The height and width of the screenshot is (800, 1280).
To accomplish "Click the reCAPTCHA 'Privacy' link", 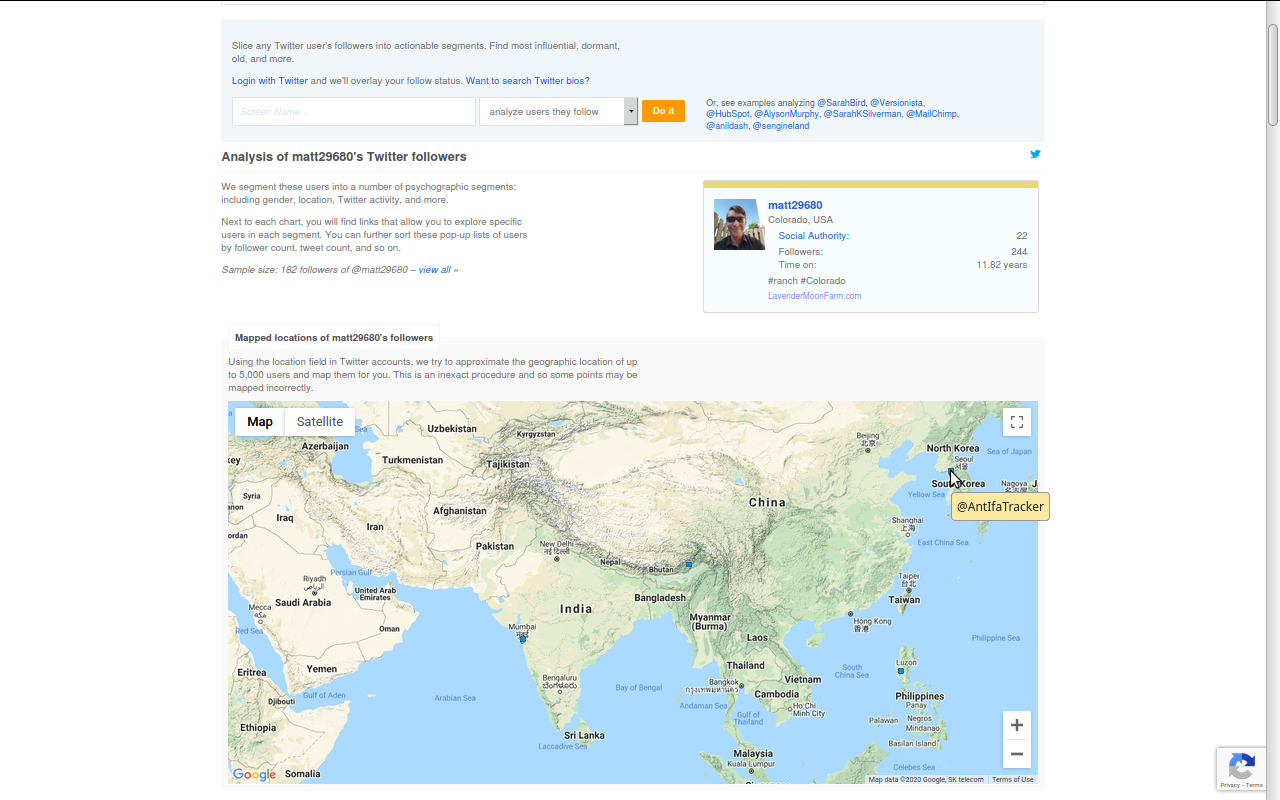I will pos(1230,785).
